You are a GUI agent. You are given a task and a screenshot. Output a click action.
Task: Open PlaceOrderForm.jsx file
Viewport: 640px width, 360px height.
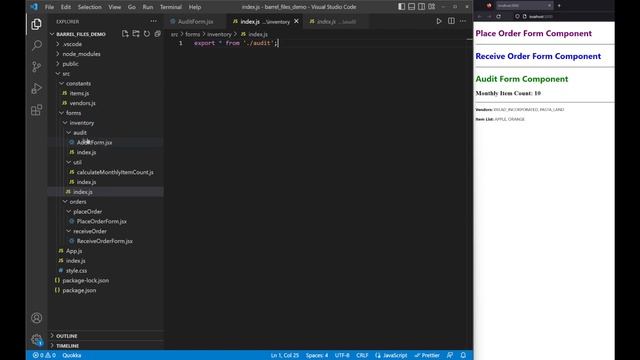coord(102,221)
